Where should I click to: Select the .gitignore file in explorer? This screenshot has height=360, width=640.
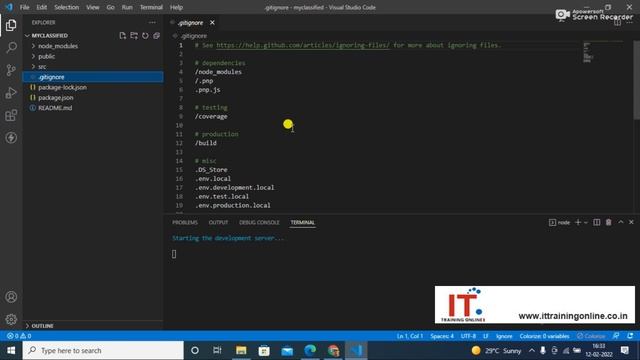pos(93,77)
